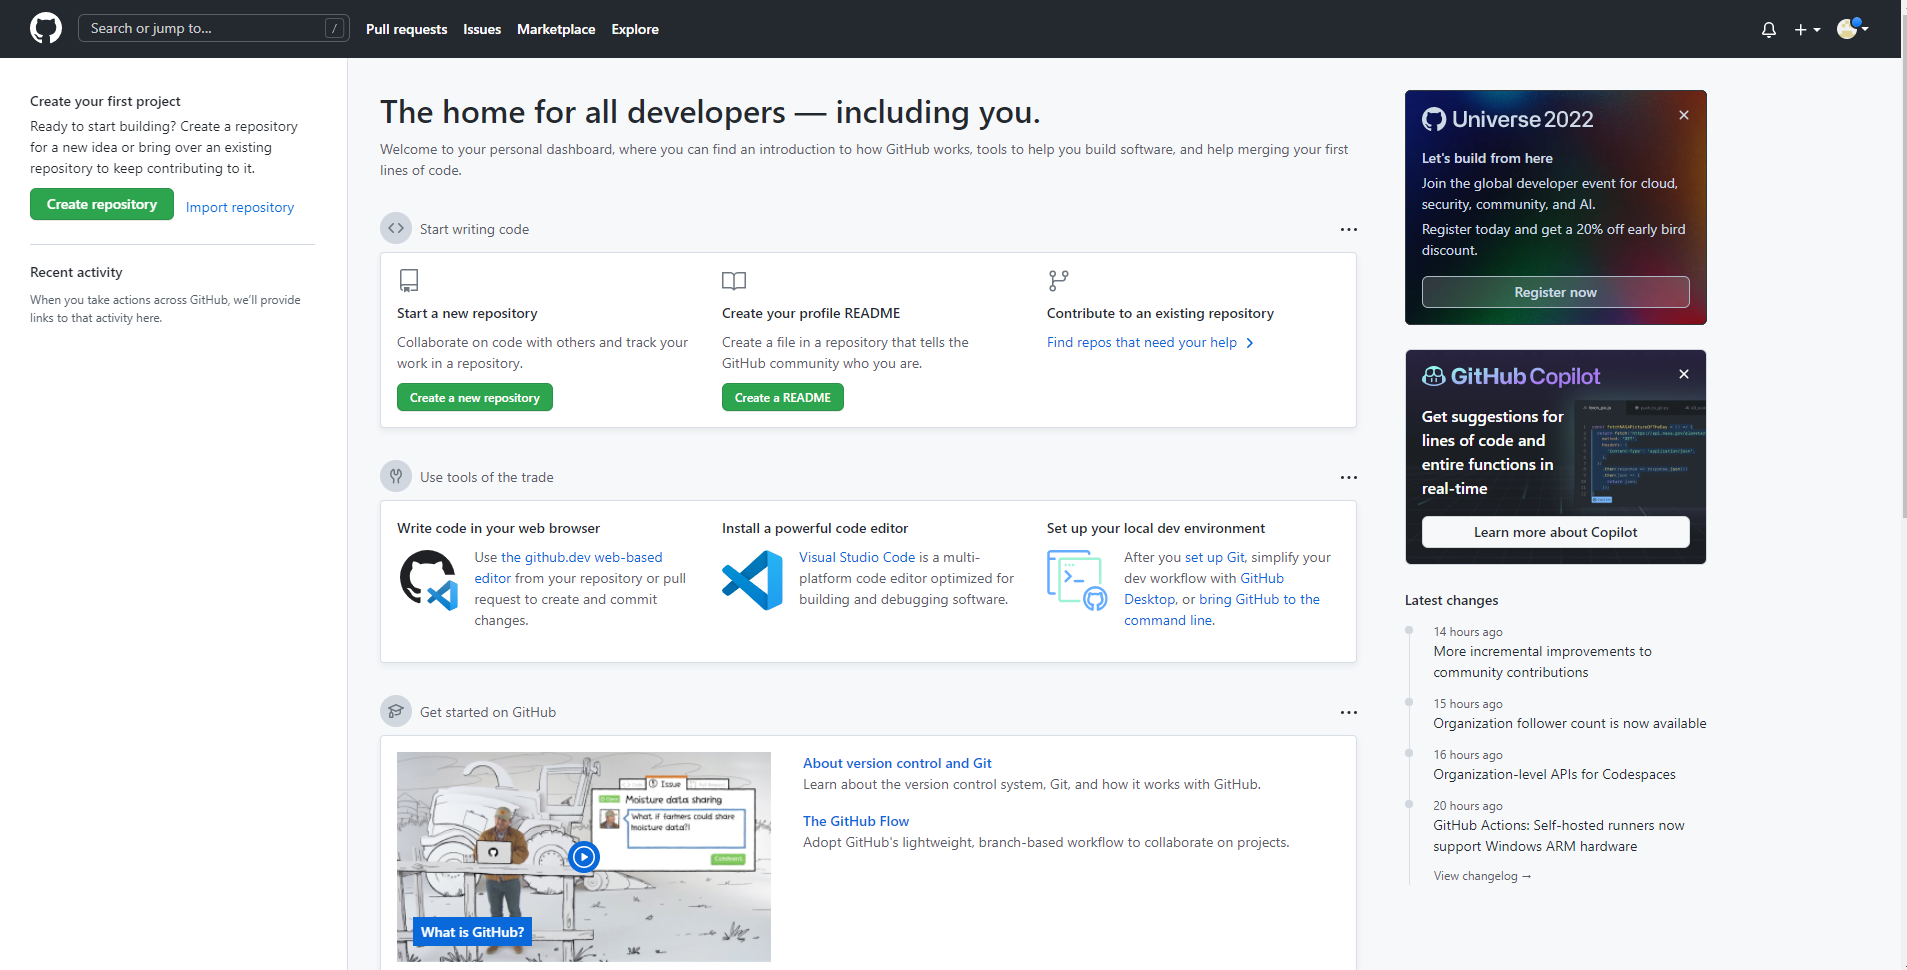Open the set up Git link
The width and height of the screenshot is (1907, 970).
(1215, 557)
